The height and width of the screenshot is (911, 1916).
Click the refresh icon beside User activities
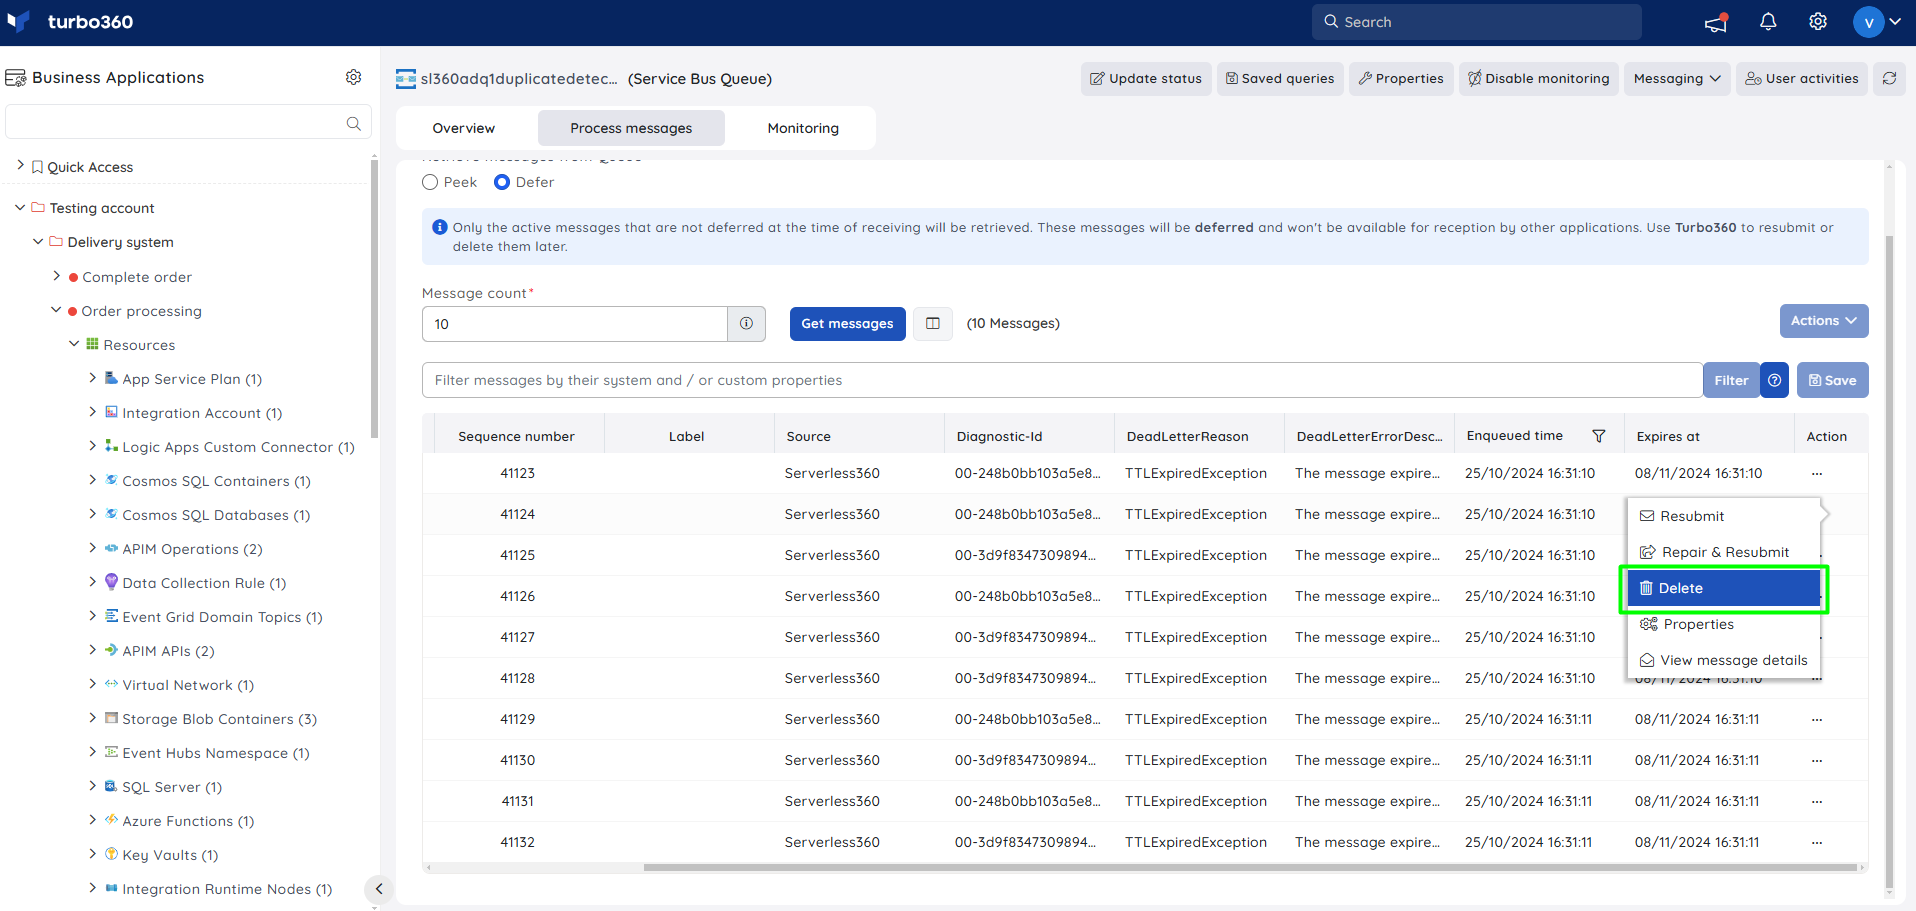[x=1889, y=78]
